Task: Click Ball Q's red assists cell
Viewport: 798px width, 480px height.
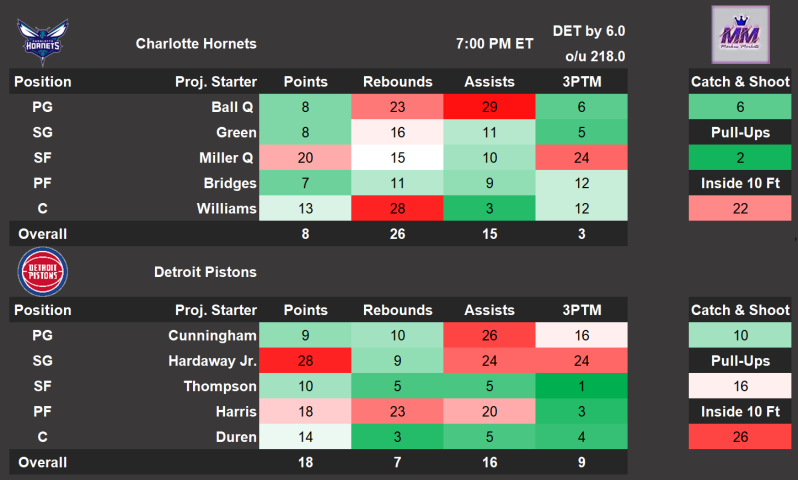Action: pos(489,107)
